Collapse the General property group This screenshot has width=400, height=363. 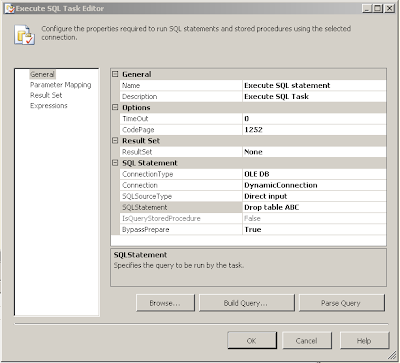[115, 74]
